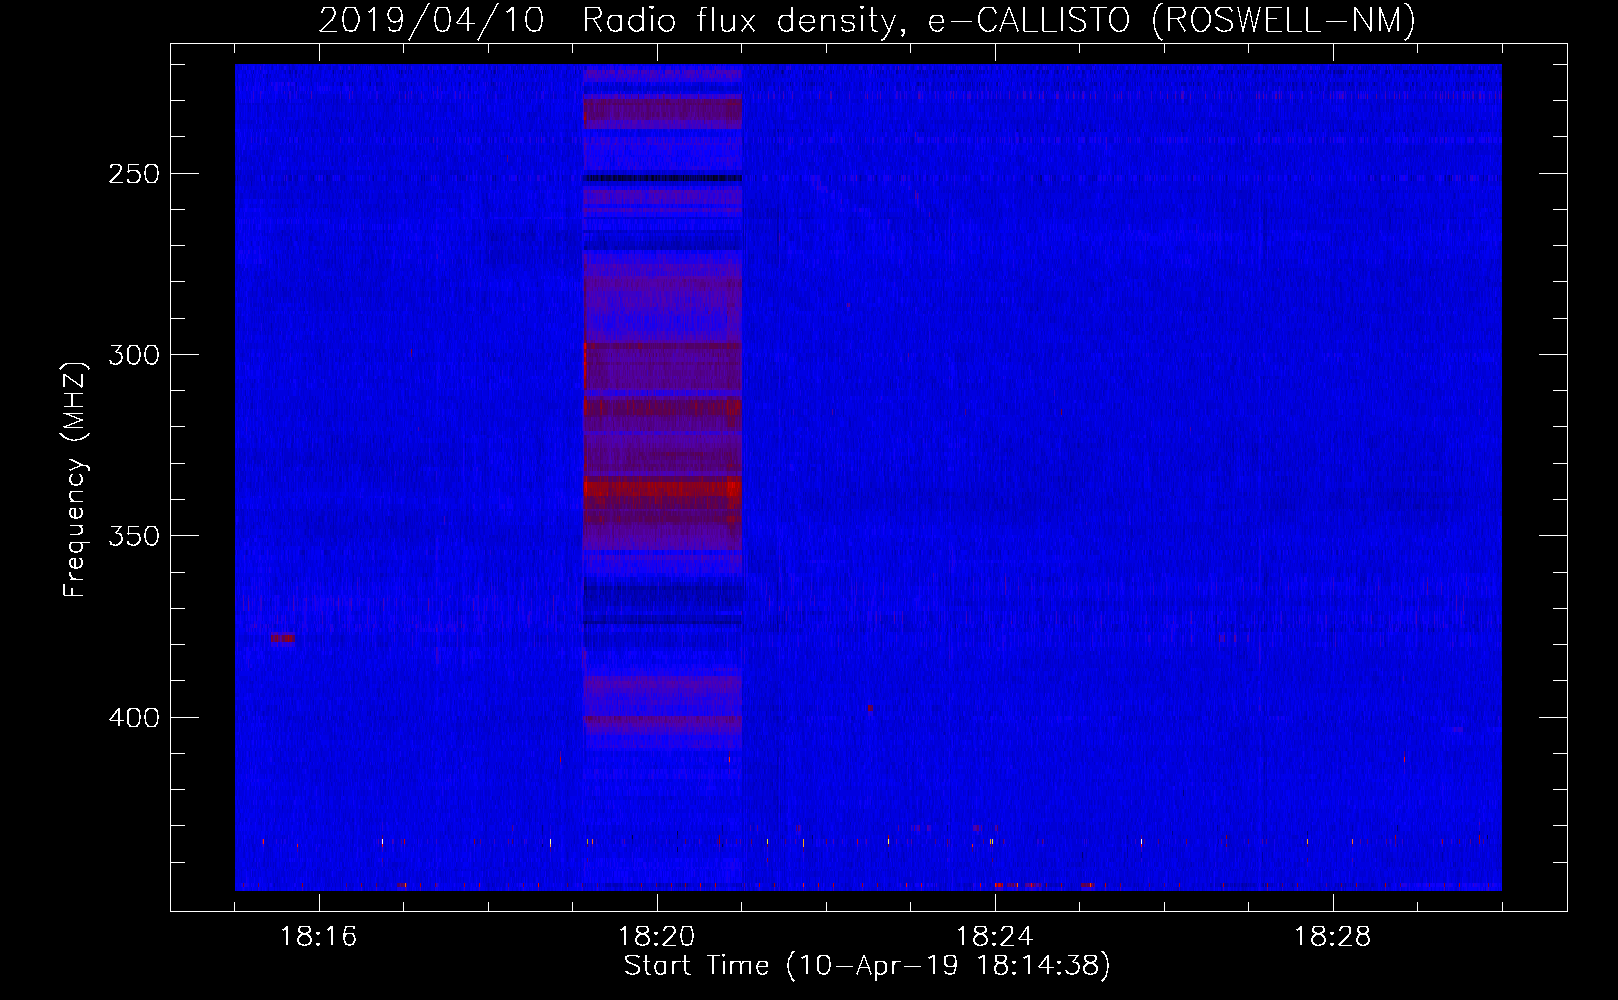Select the 300 frequency axis label
The image size is (1618, 1000).
point(134,355)
